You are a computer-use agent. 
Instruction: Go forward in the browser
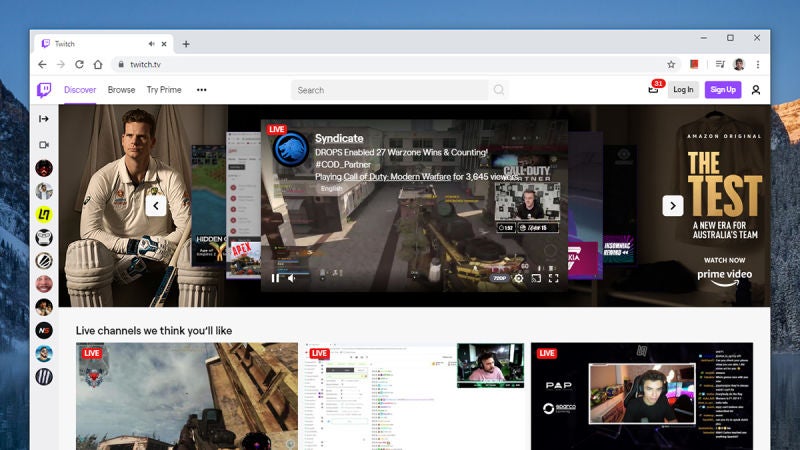tap(61, 64)
